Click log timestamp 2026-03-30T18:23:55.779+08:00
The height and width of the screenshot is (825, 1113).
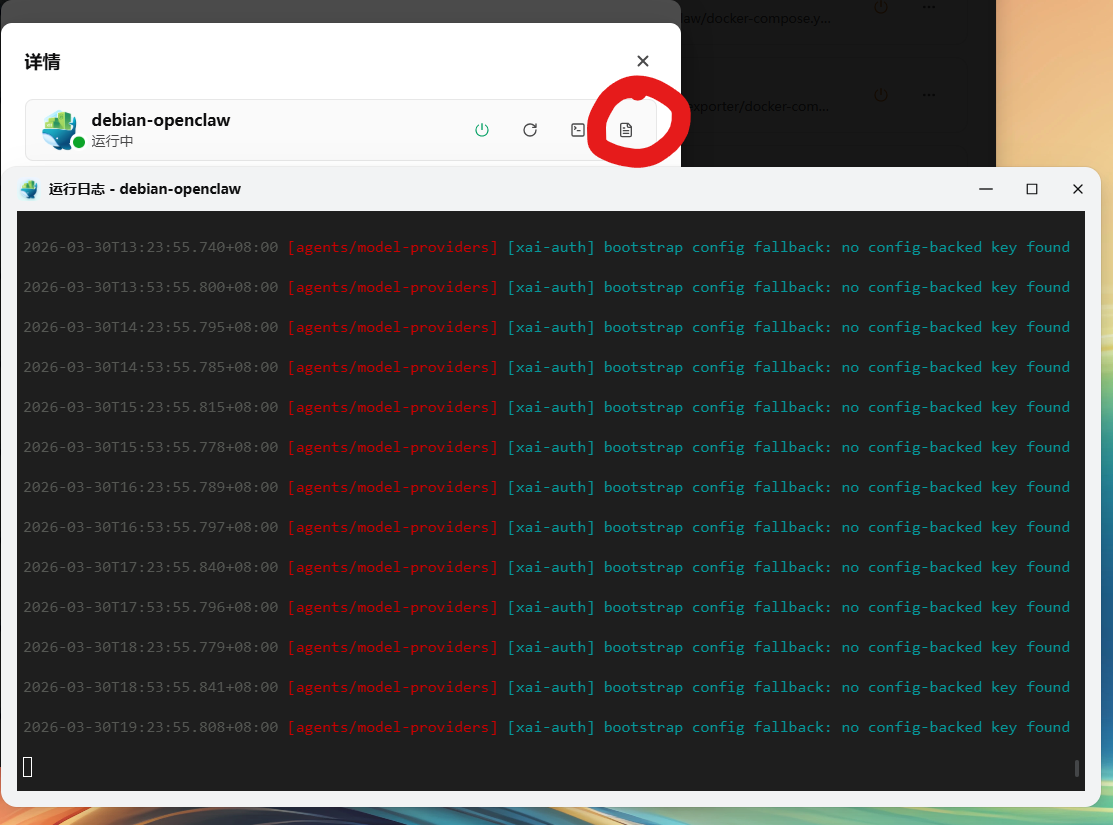coord(150,647)
